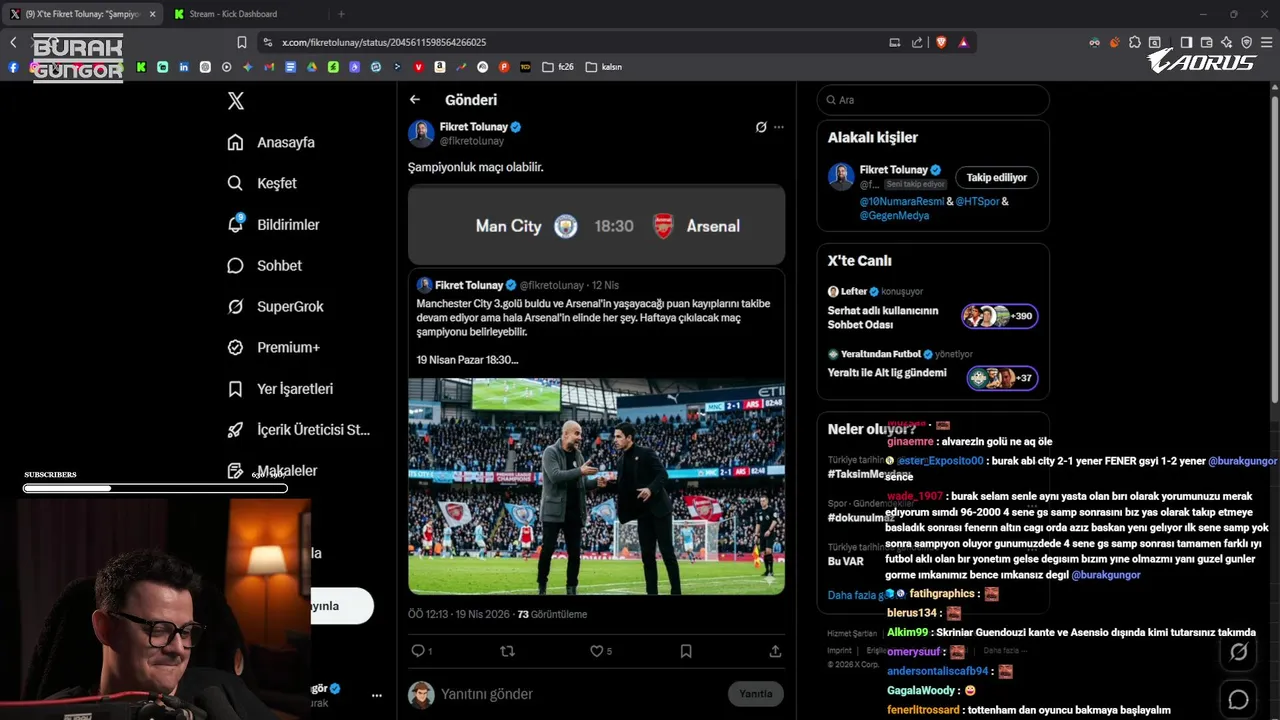Join Serhat adlı kullanıcının Sohbet Odası
Screen dimensions: 1280x720
pos(883,317)
